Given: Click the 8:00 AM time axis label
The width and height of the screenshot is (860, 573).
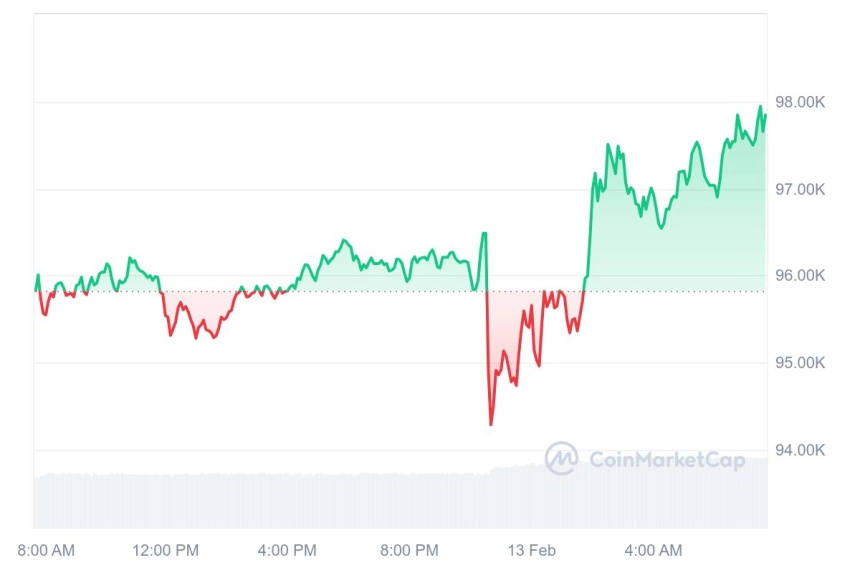Looking at the screenshot, I should [x=46, y=550].
